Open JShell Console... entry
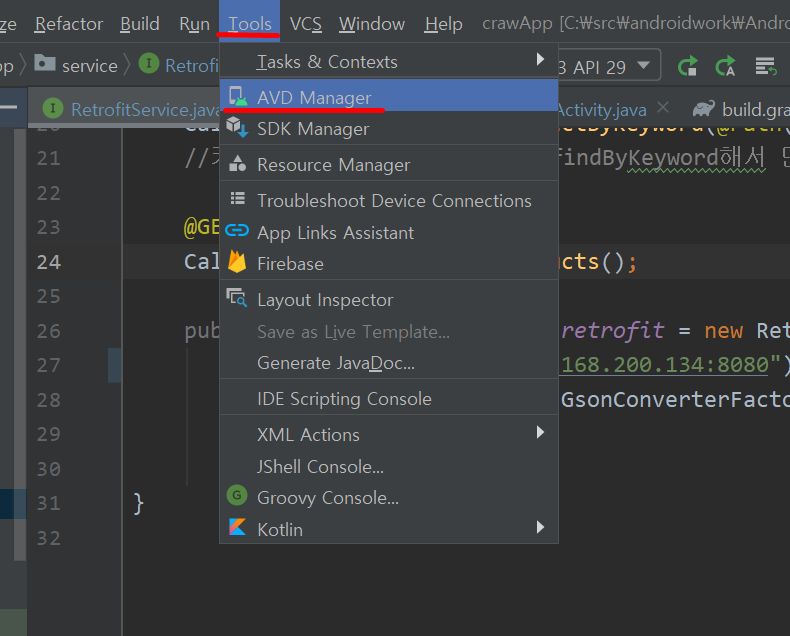This screenshot has height=636, width=790. 389,467
